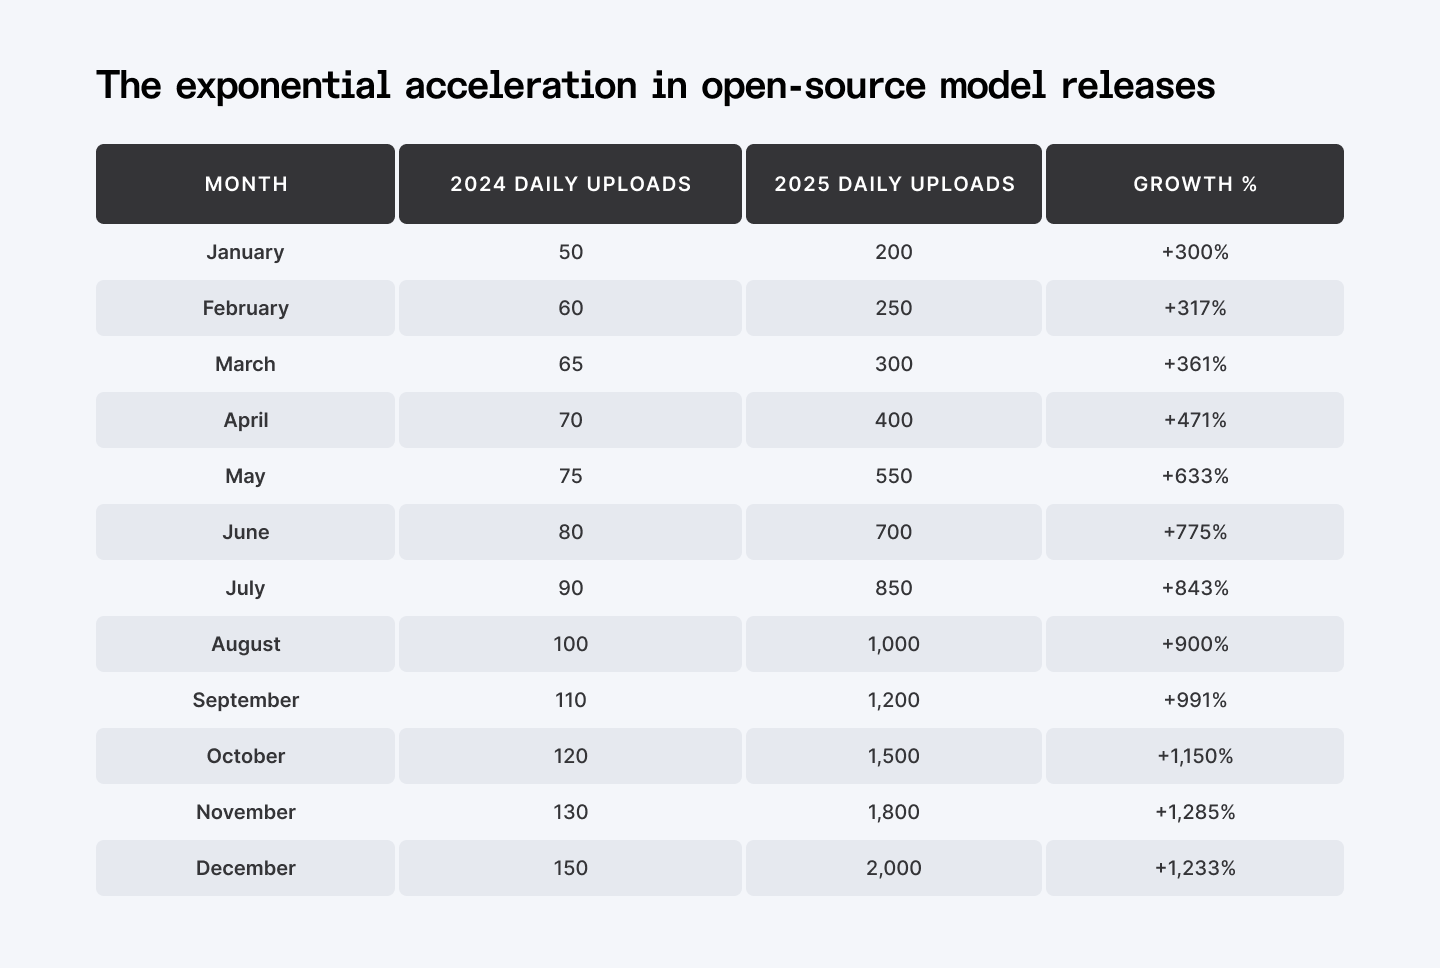Click the Month column header
The height and width of the screenshot is (968, 1440).
click(x=246, y=184)
